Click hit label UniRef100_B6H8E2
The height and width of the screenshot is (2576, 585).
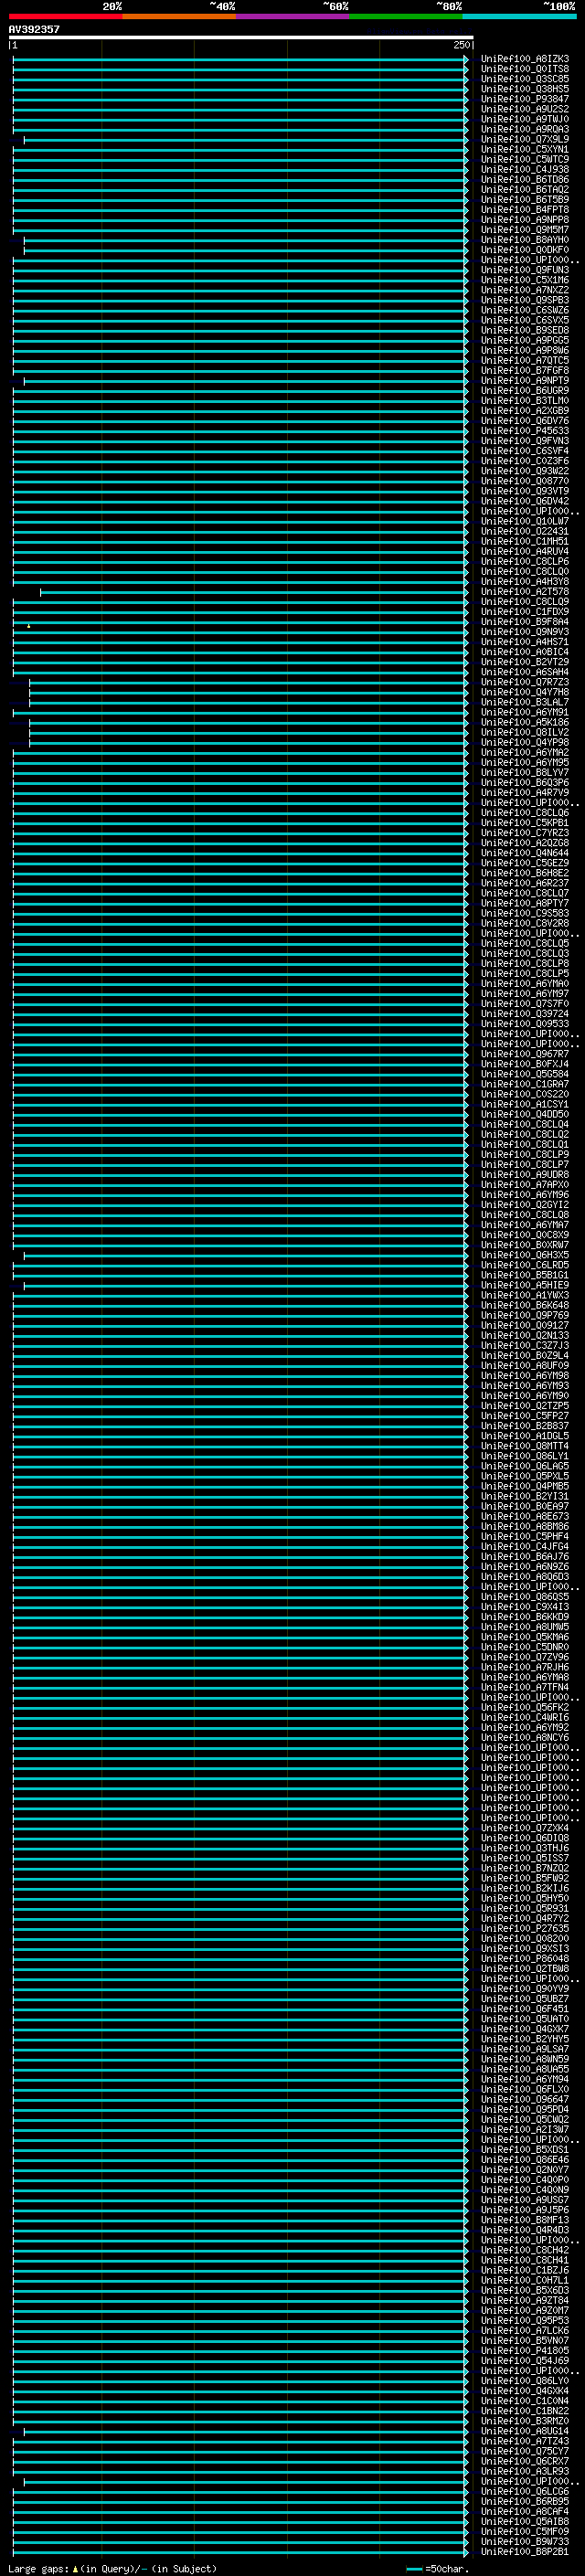(525, 873)
